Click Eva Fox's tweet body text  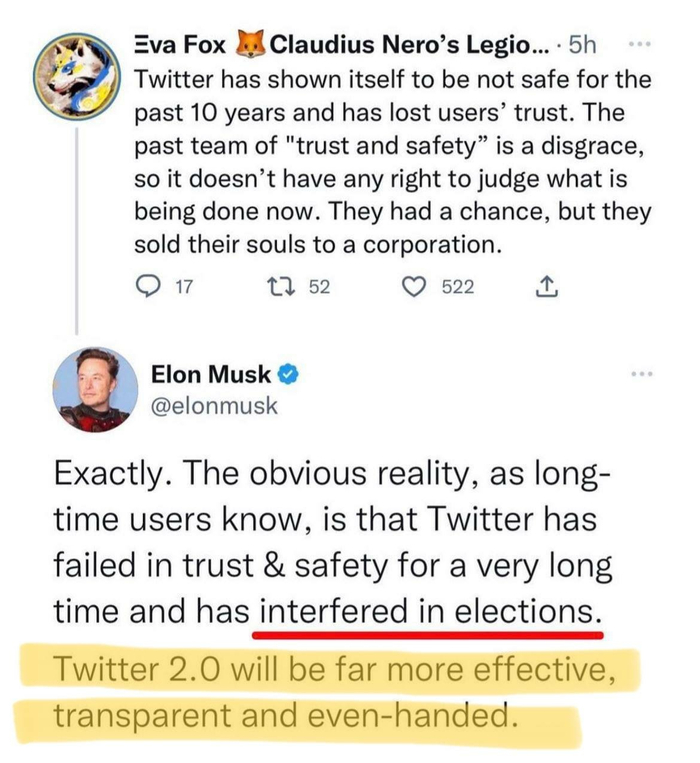click(x=390, y=160)
